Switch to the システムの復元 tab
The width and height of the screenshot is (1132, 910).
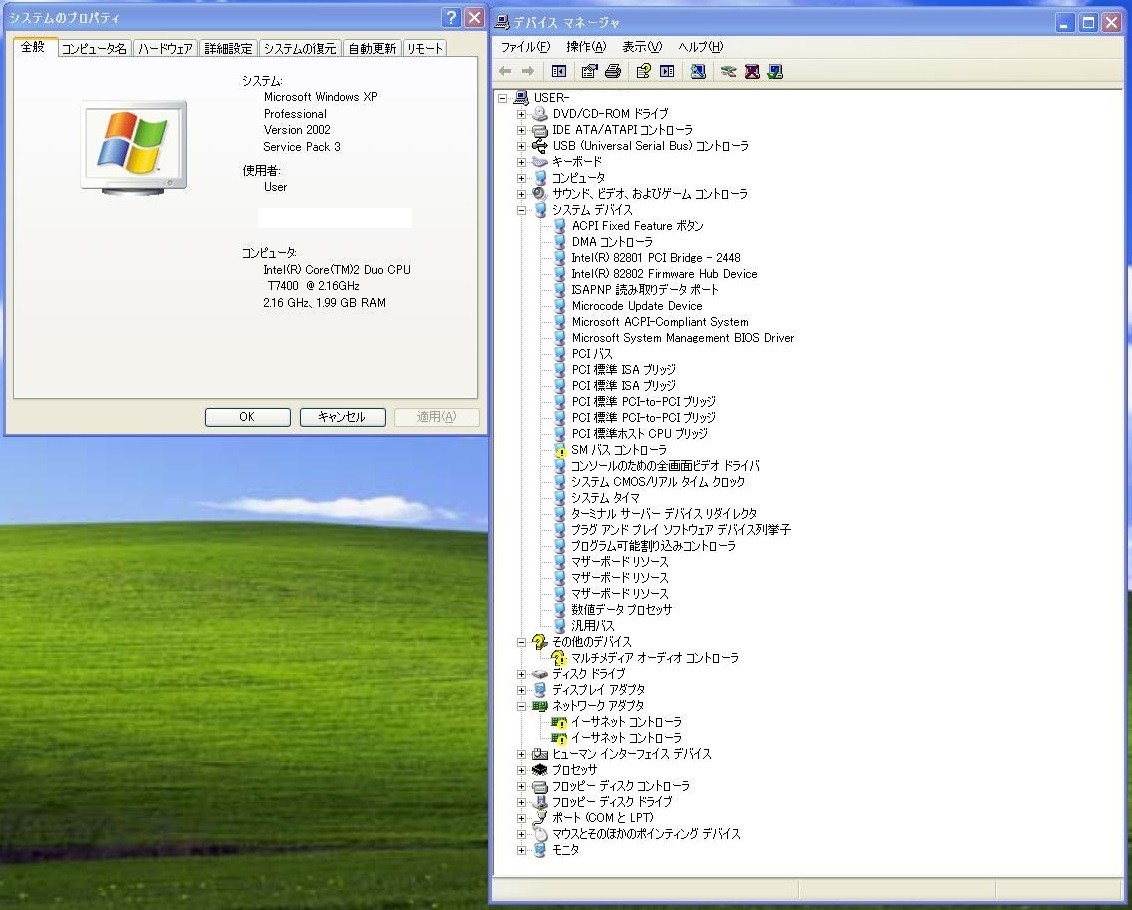(x=300, y=48)
